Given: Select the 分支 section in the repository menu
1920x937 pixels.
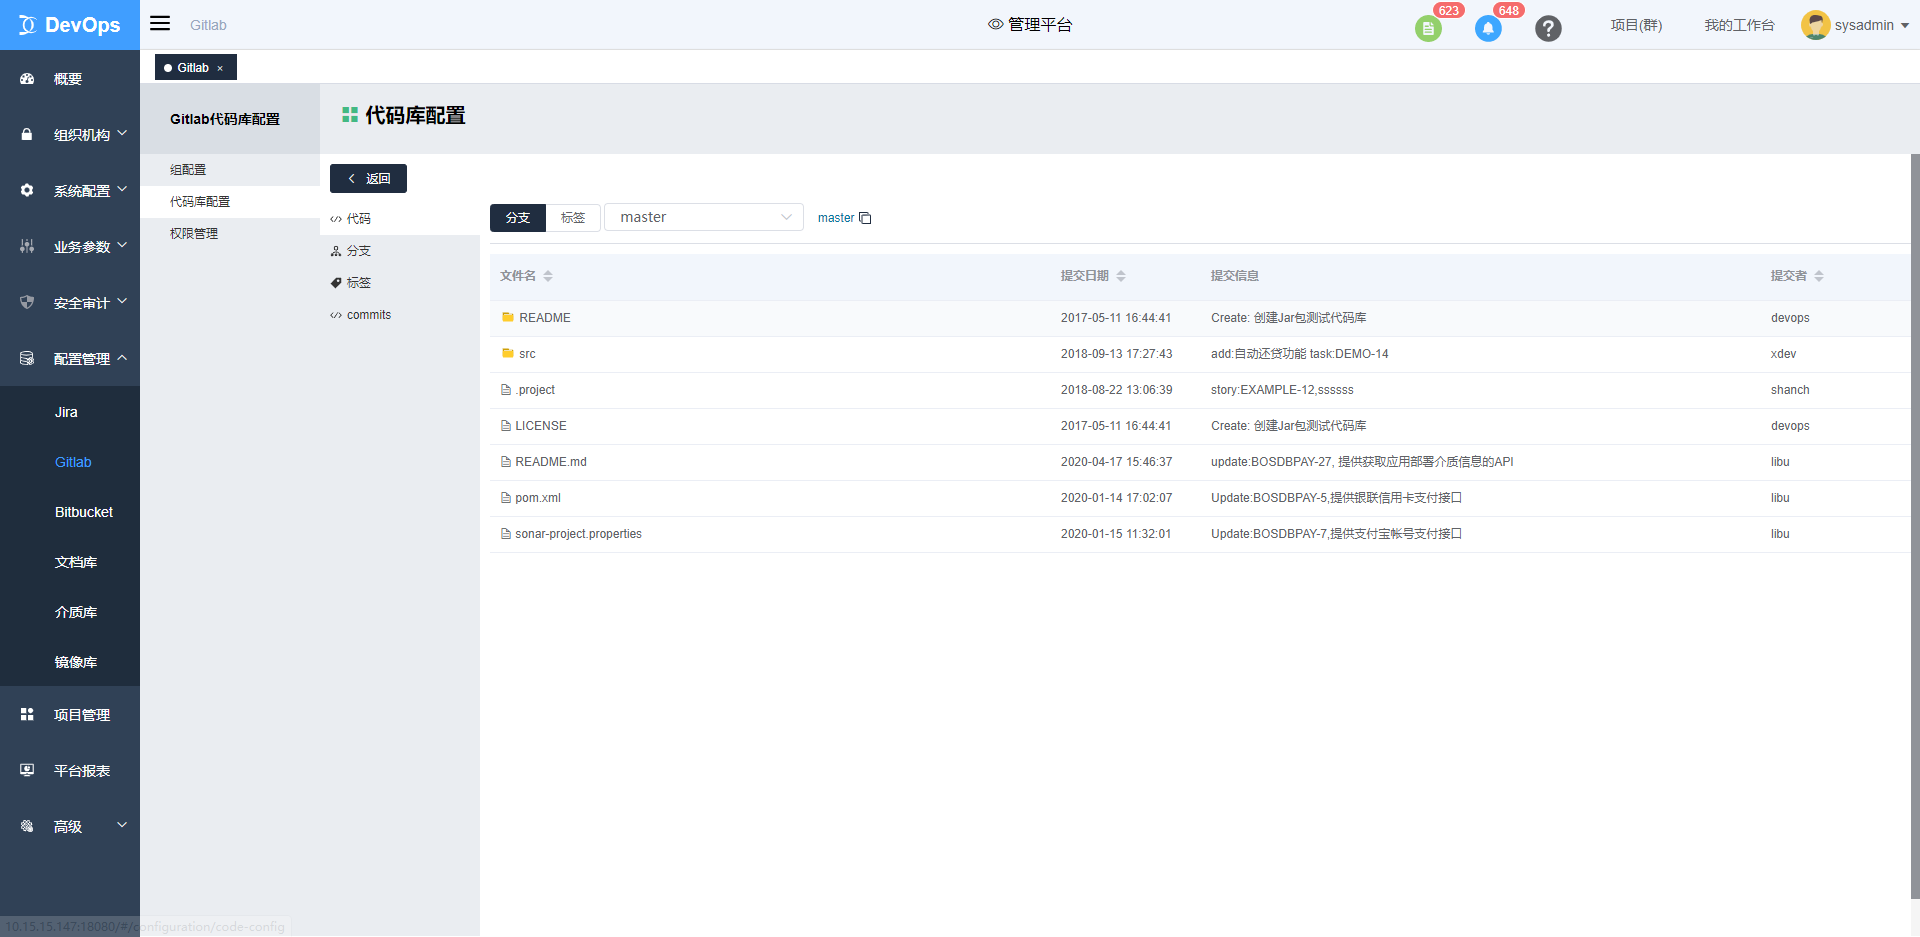Looking at the screenshot, I should pos(400,251).
